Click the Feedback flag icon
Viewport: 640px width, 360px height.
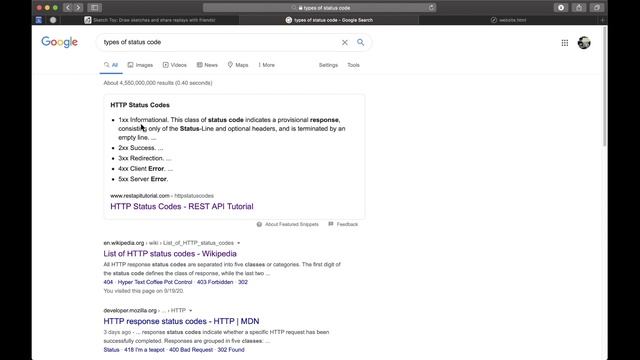point(331,224)
